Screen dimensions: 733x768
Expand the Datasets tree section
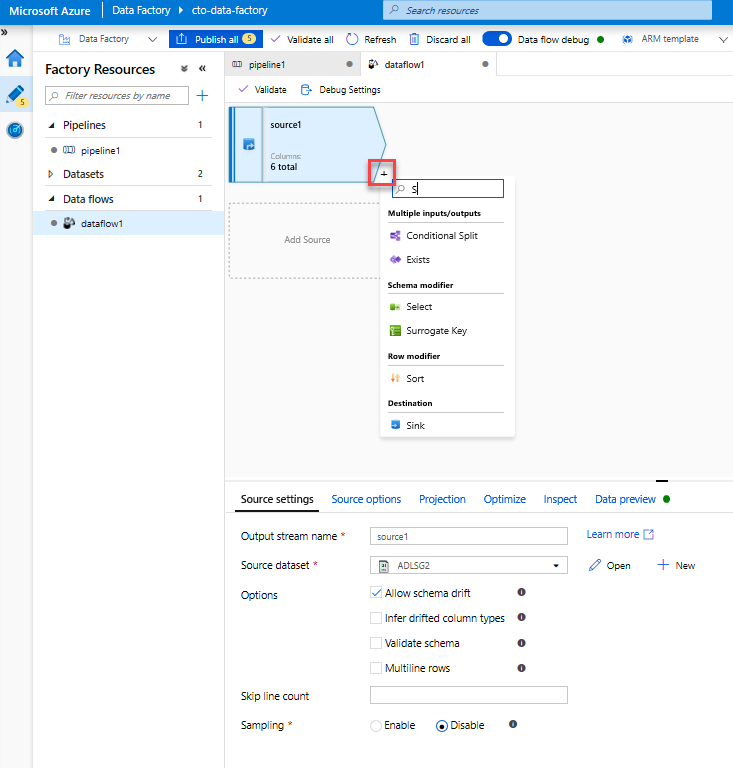(50, 174)
